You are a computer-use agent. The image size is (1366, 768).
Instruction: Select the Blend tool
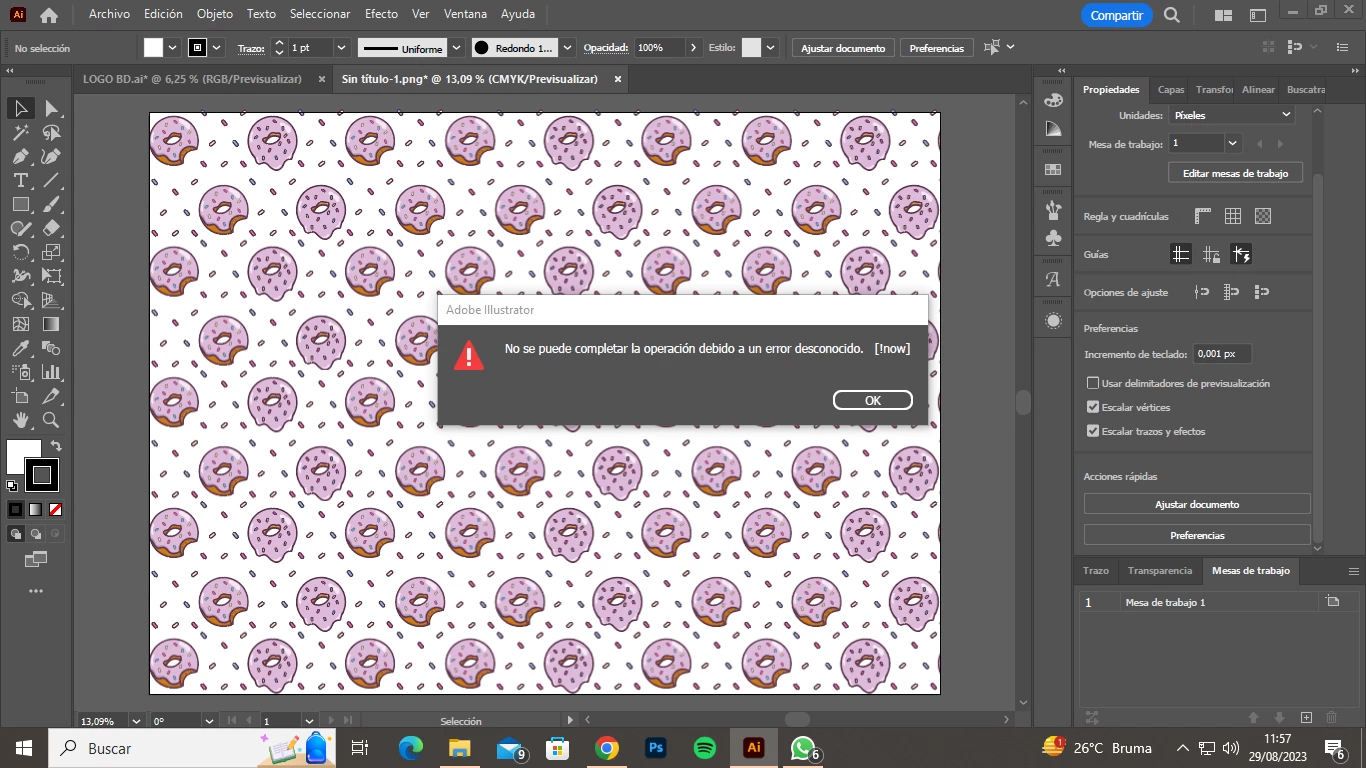(x=51, y=348)
